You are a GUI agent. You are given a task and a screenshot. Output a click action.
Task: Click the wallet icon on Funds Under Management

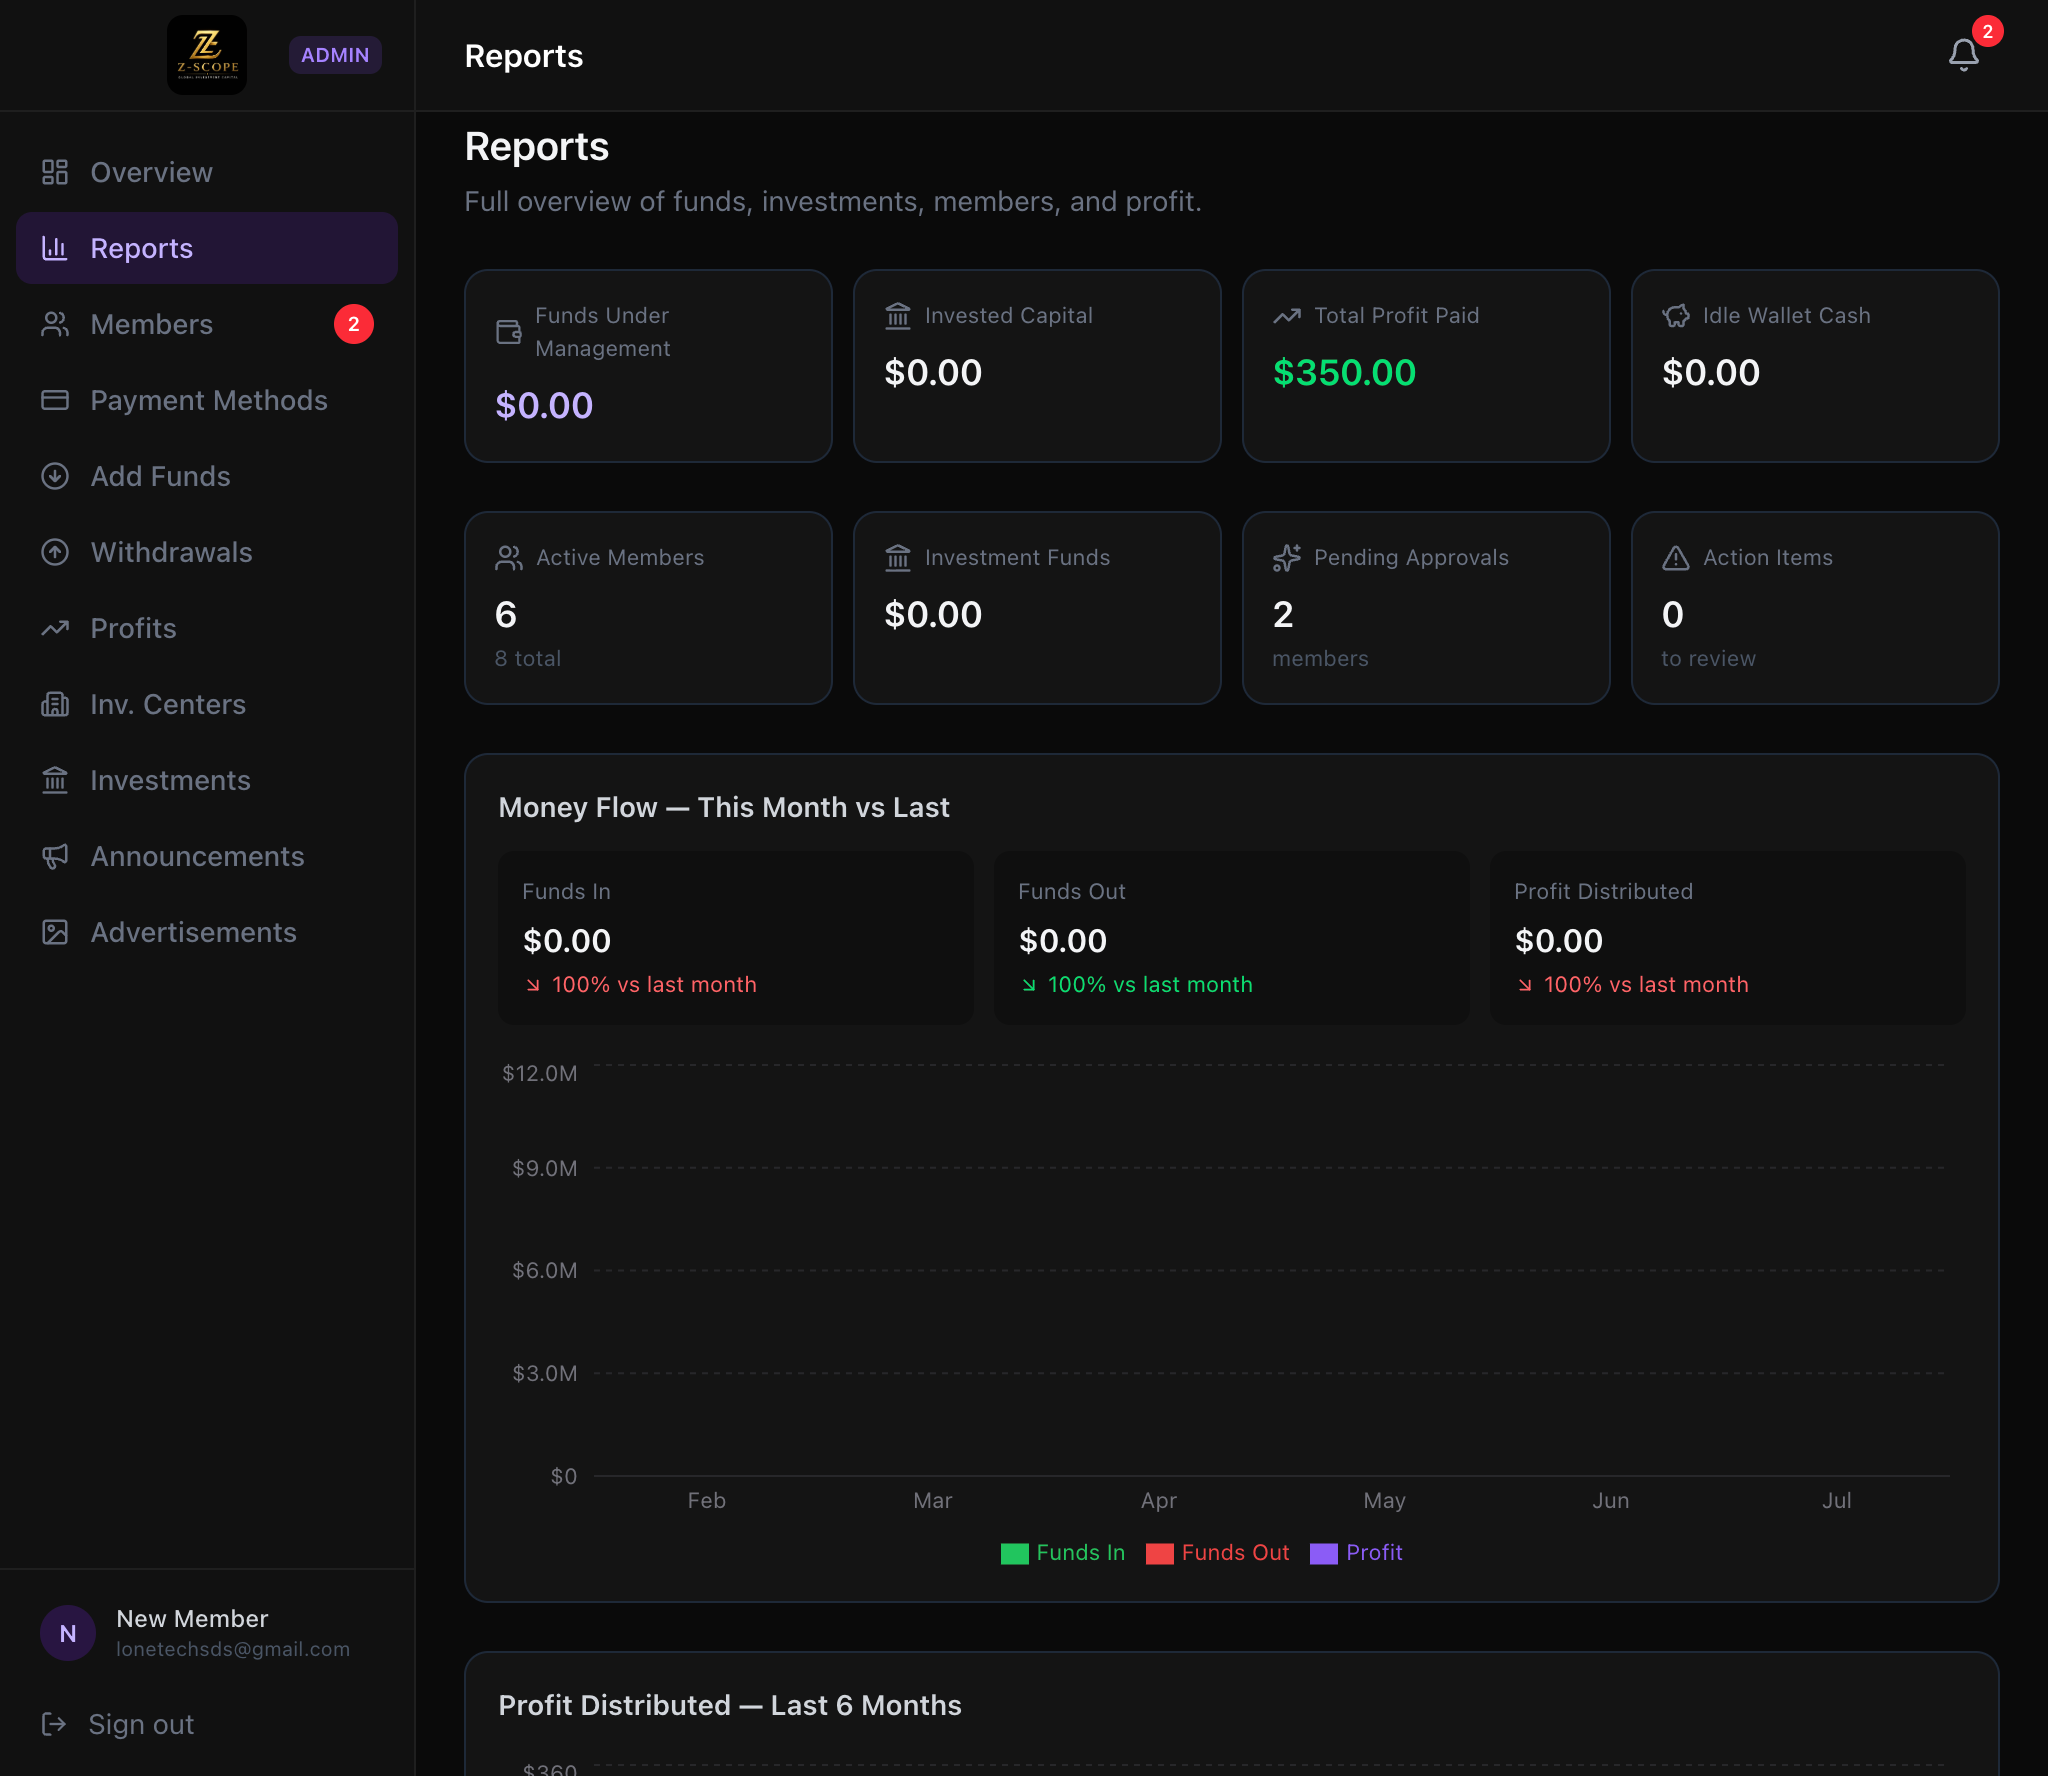point(509,332)
